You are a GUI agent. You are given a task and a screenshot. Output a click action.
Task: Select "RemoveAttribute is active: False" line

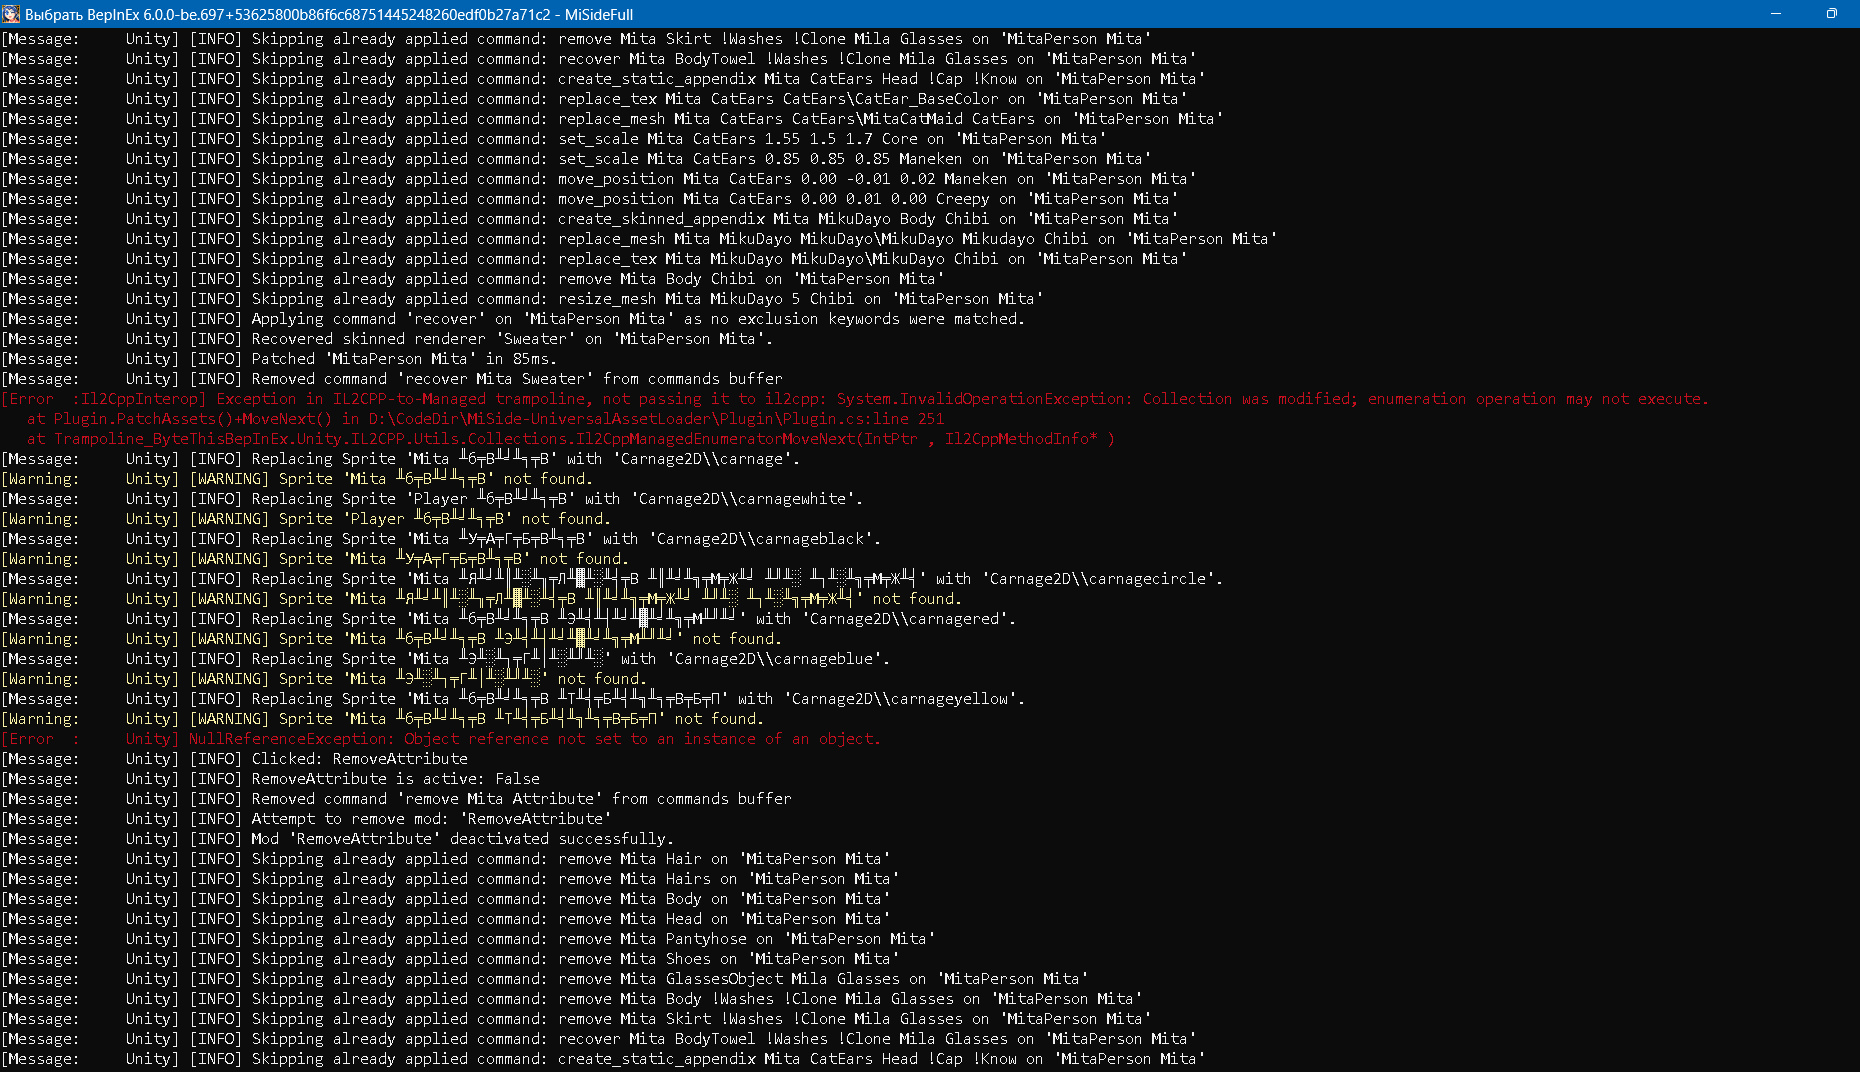[x=395, y=779]
